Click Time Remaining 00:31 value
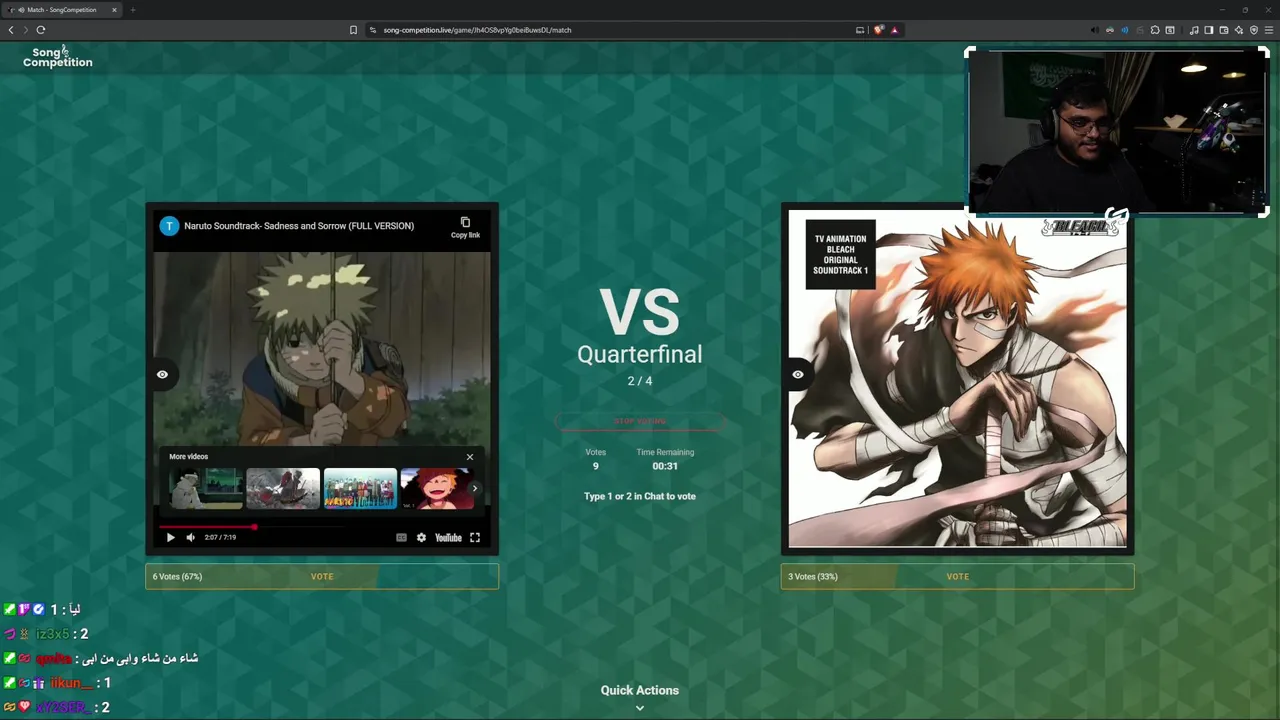The height and width of the screenshot is (720, 1280). [x=665, y=466]
